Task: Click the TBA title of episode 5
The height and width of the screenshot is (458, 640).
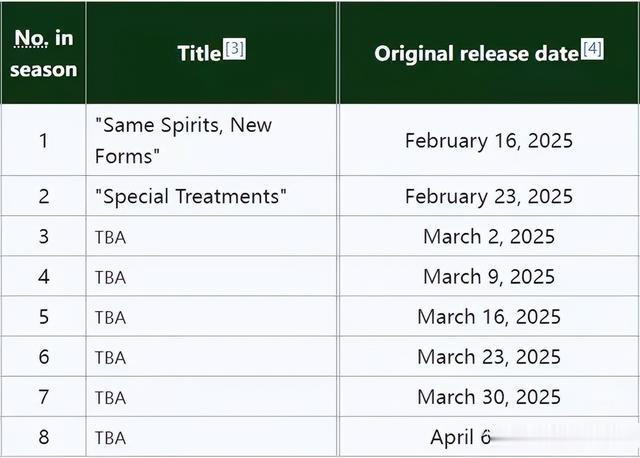Action: pyautogui.click(x=110, y=318)
